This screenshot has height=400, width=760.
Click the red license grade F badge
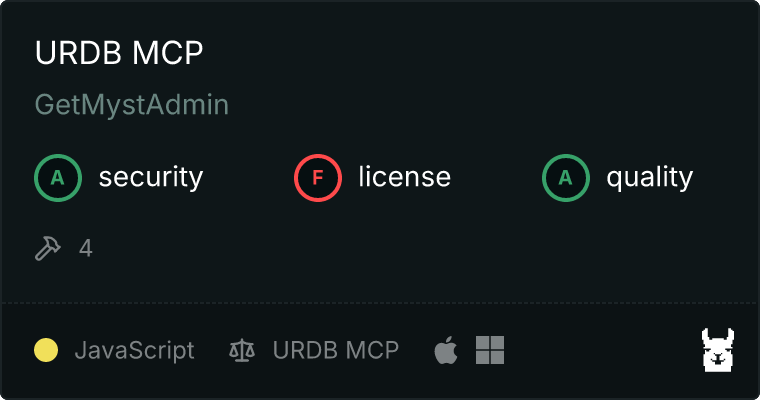[317, 178]
